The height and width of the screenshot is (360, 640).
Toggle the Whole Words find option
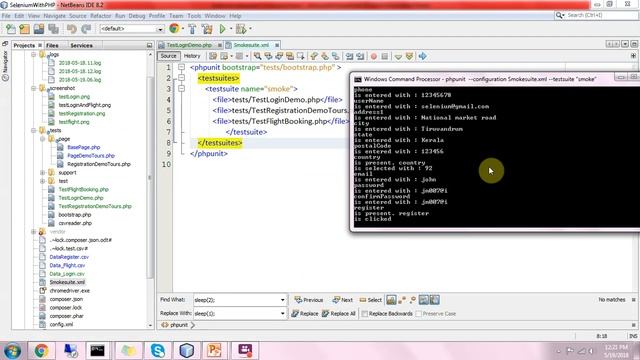coord(402,300)
